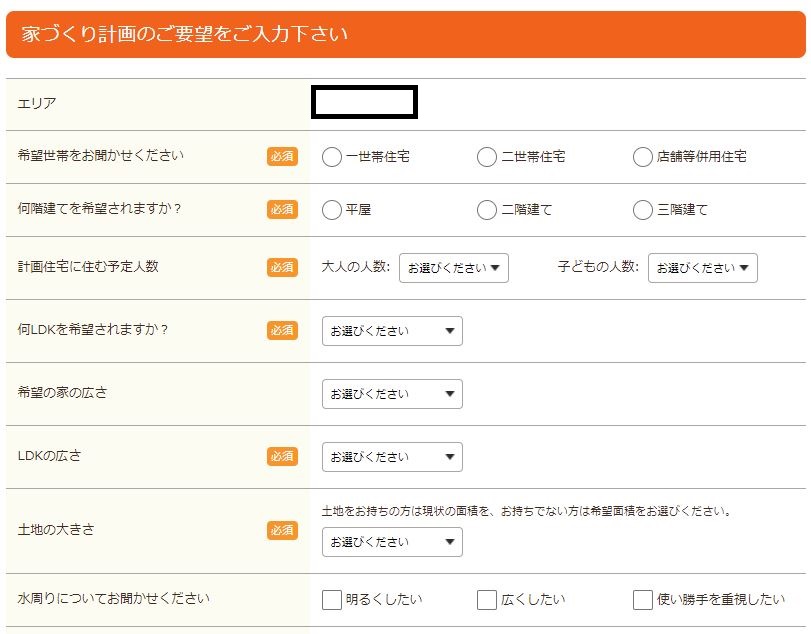Image resolution: width=811 pixels, height=634 pixels.
Task: Open the 大人の人数 dropdown
Action: pos(454,268)
